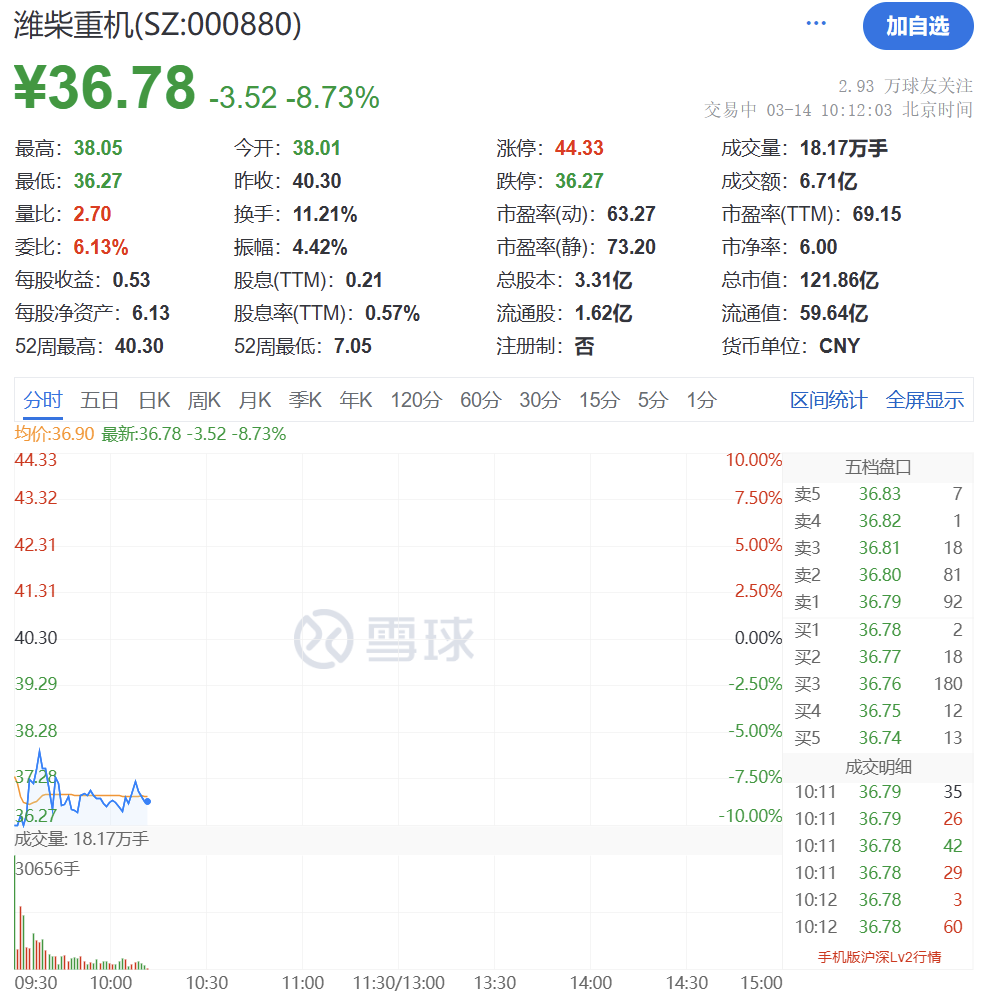The width and height of the screenshot is (981, 999).
Task: Click the 卖3 order row at 36.81
Action: click(878, 548)
